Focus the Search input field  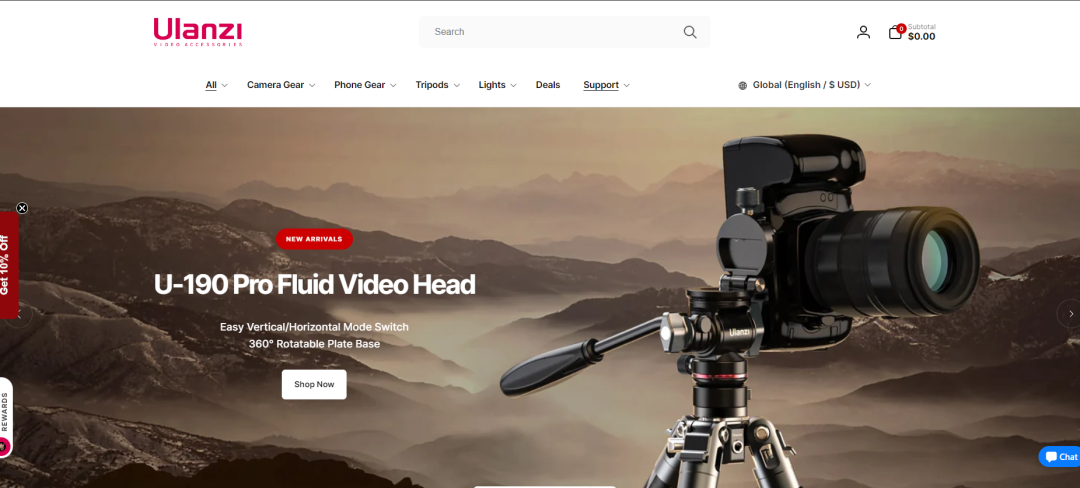(x=564, y=32)
